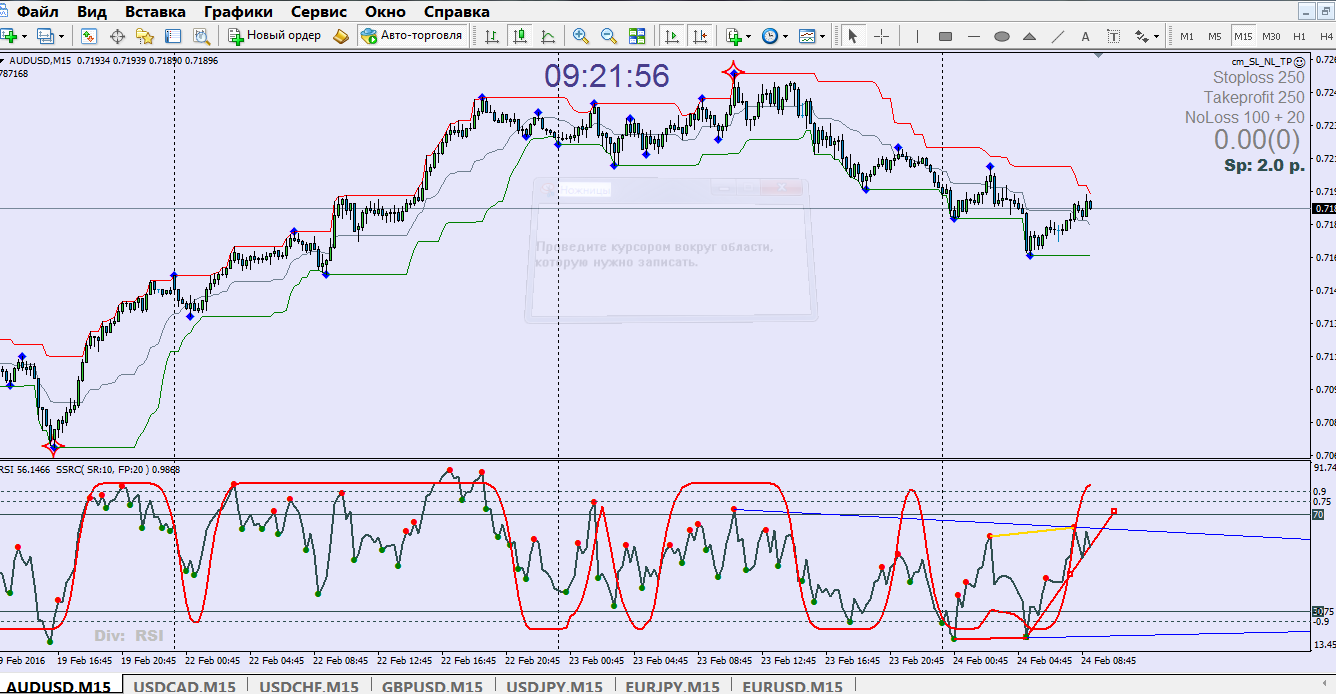1336x694 pixels.
Task: Show the Terminal panel
Action: click(173, 36)
